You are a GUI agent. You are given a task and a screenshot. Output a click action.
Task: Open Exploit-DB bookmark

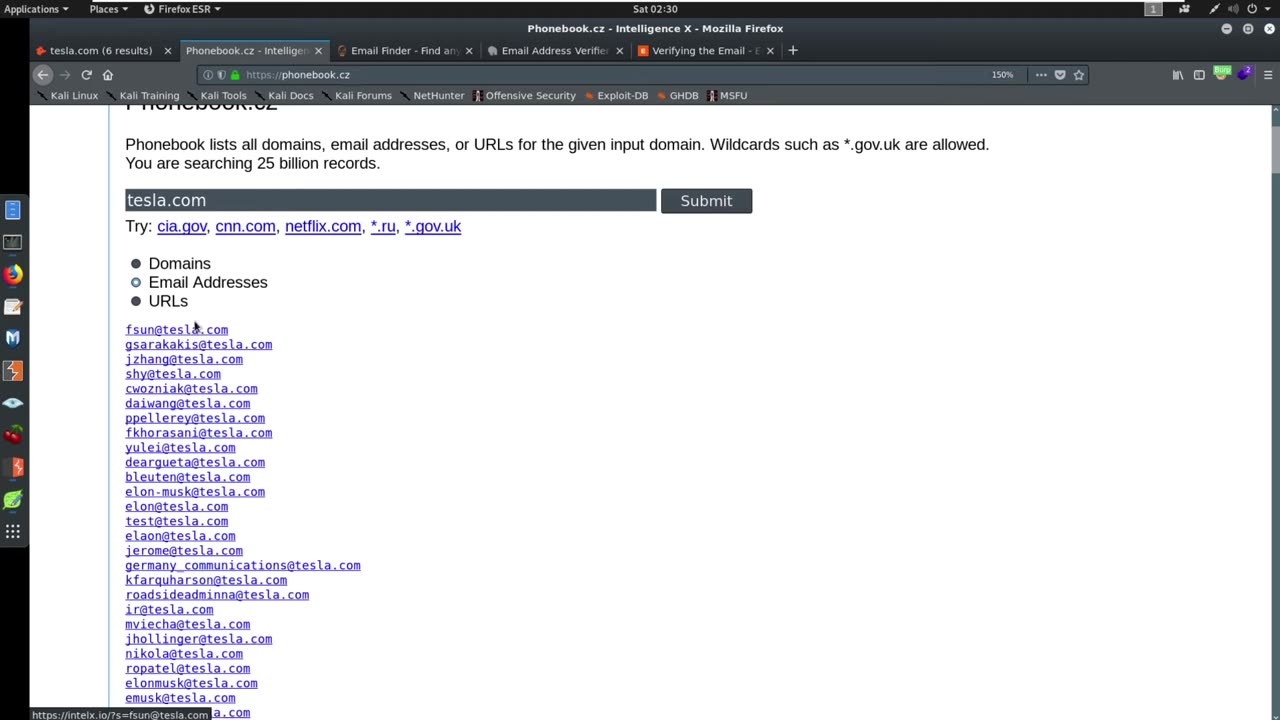(x=615, y=96)
